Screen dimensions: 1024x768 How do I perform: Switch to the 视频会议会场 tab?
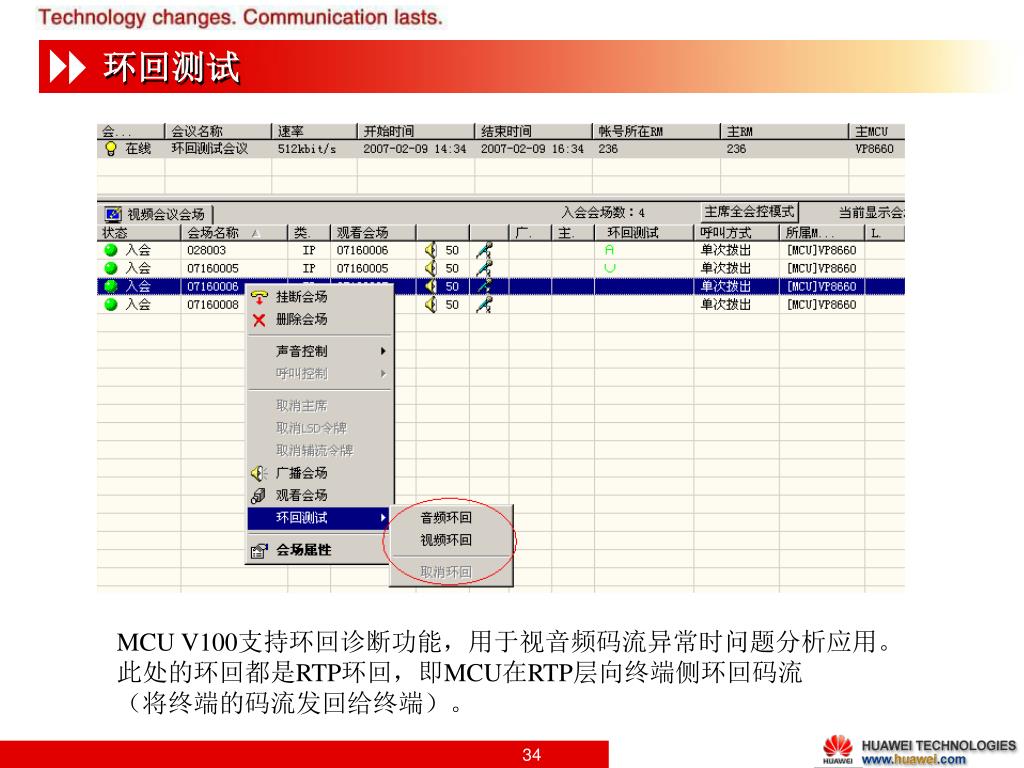157,214
